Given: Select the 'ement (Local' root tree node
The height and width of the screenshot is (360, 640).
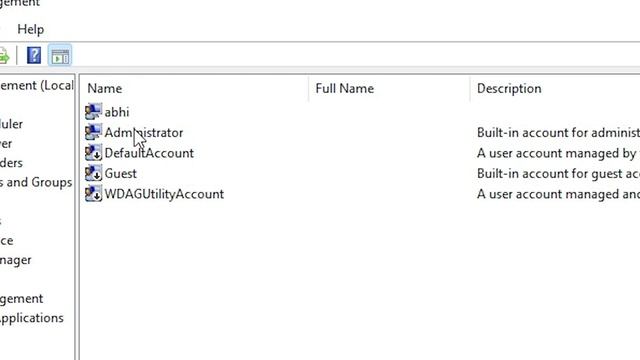Looking at the screenshot, I should 36,85.
